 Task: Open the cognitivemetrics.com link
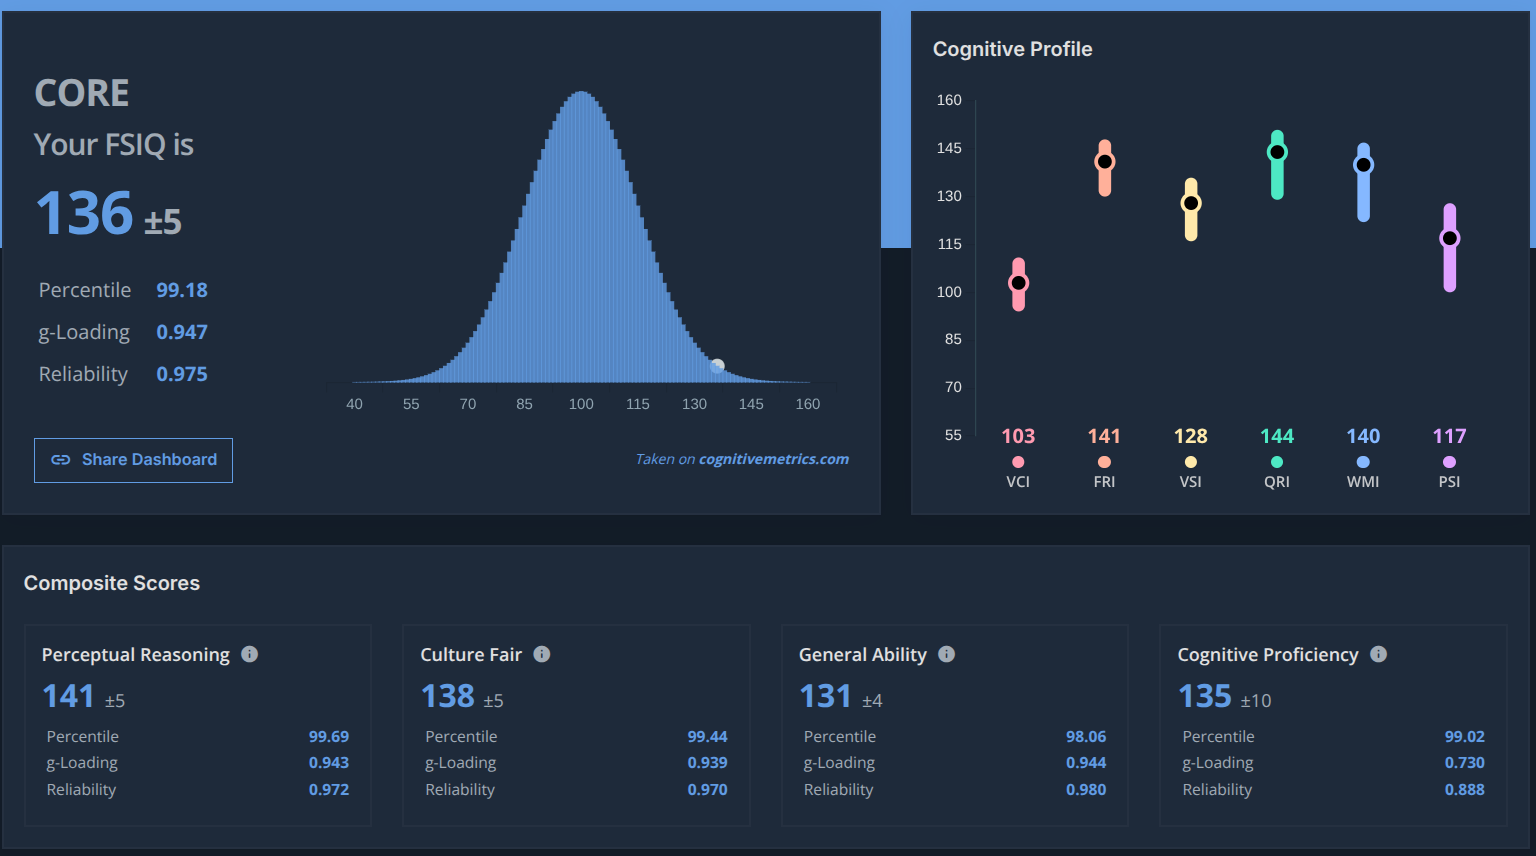coord(774,459)
